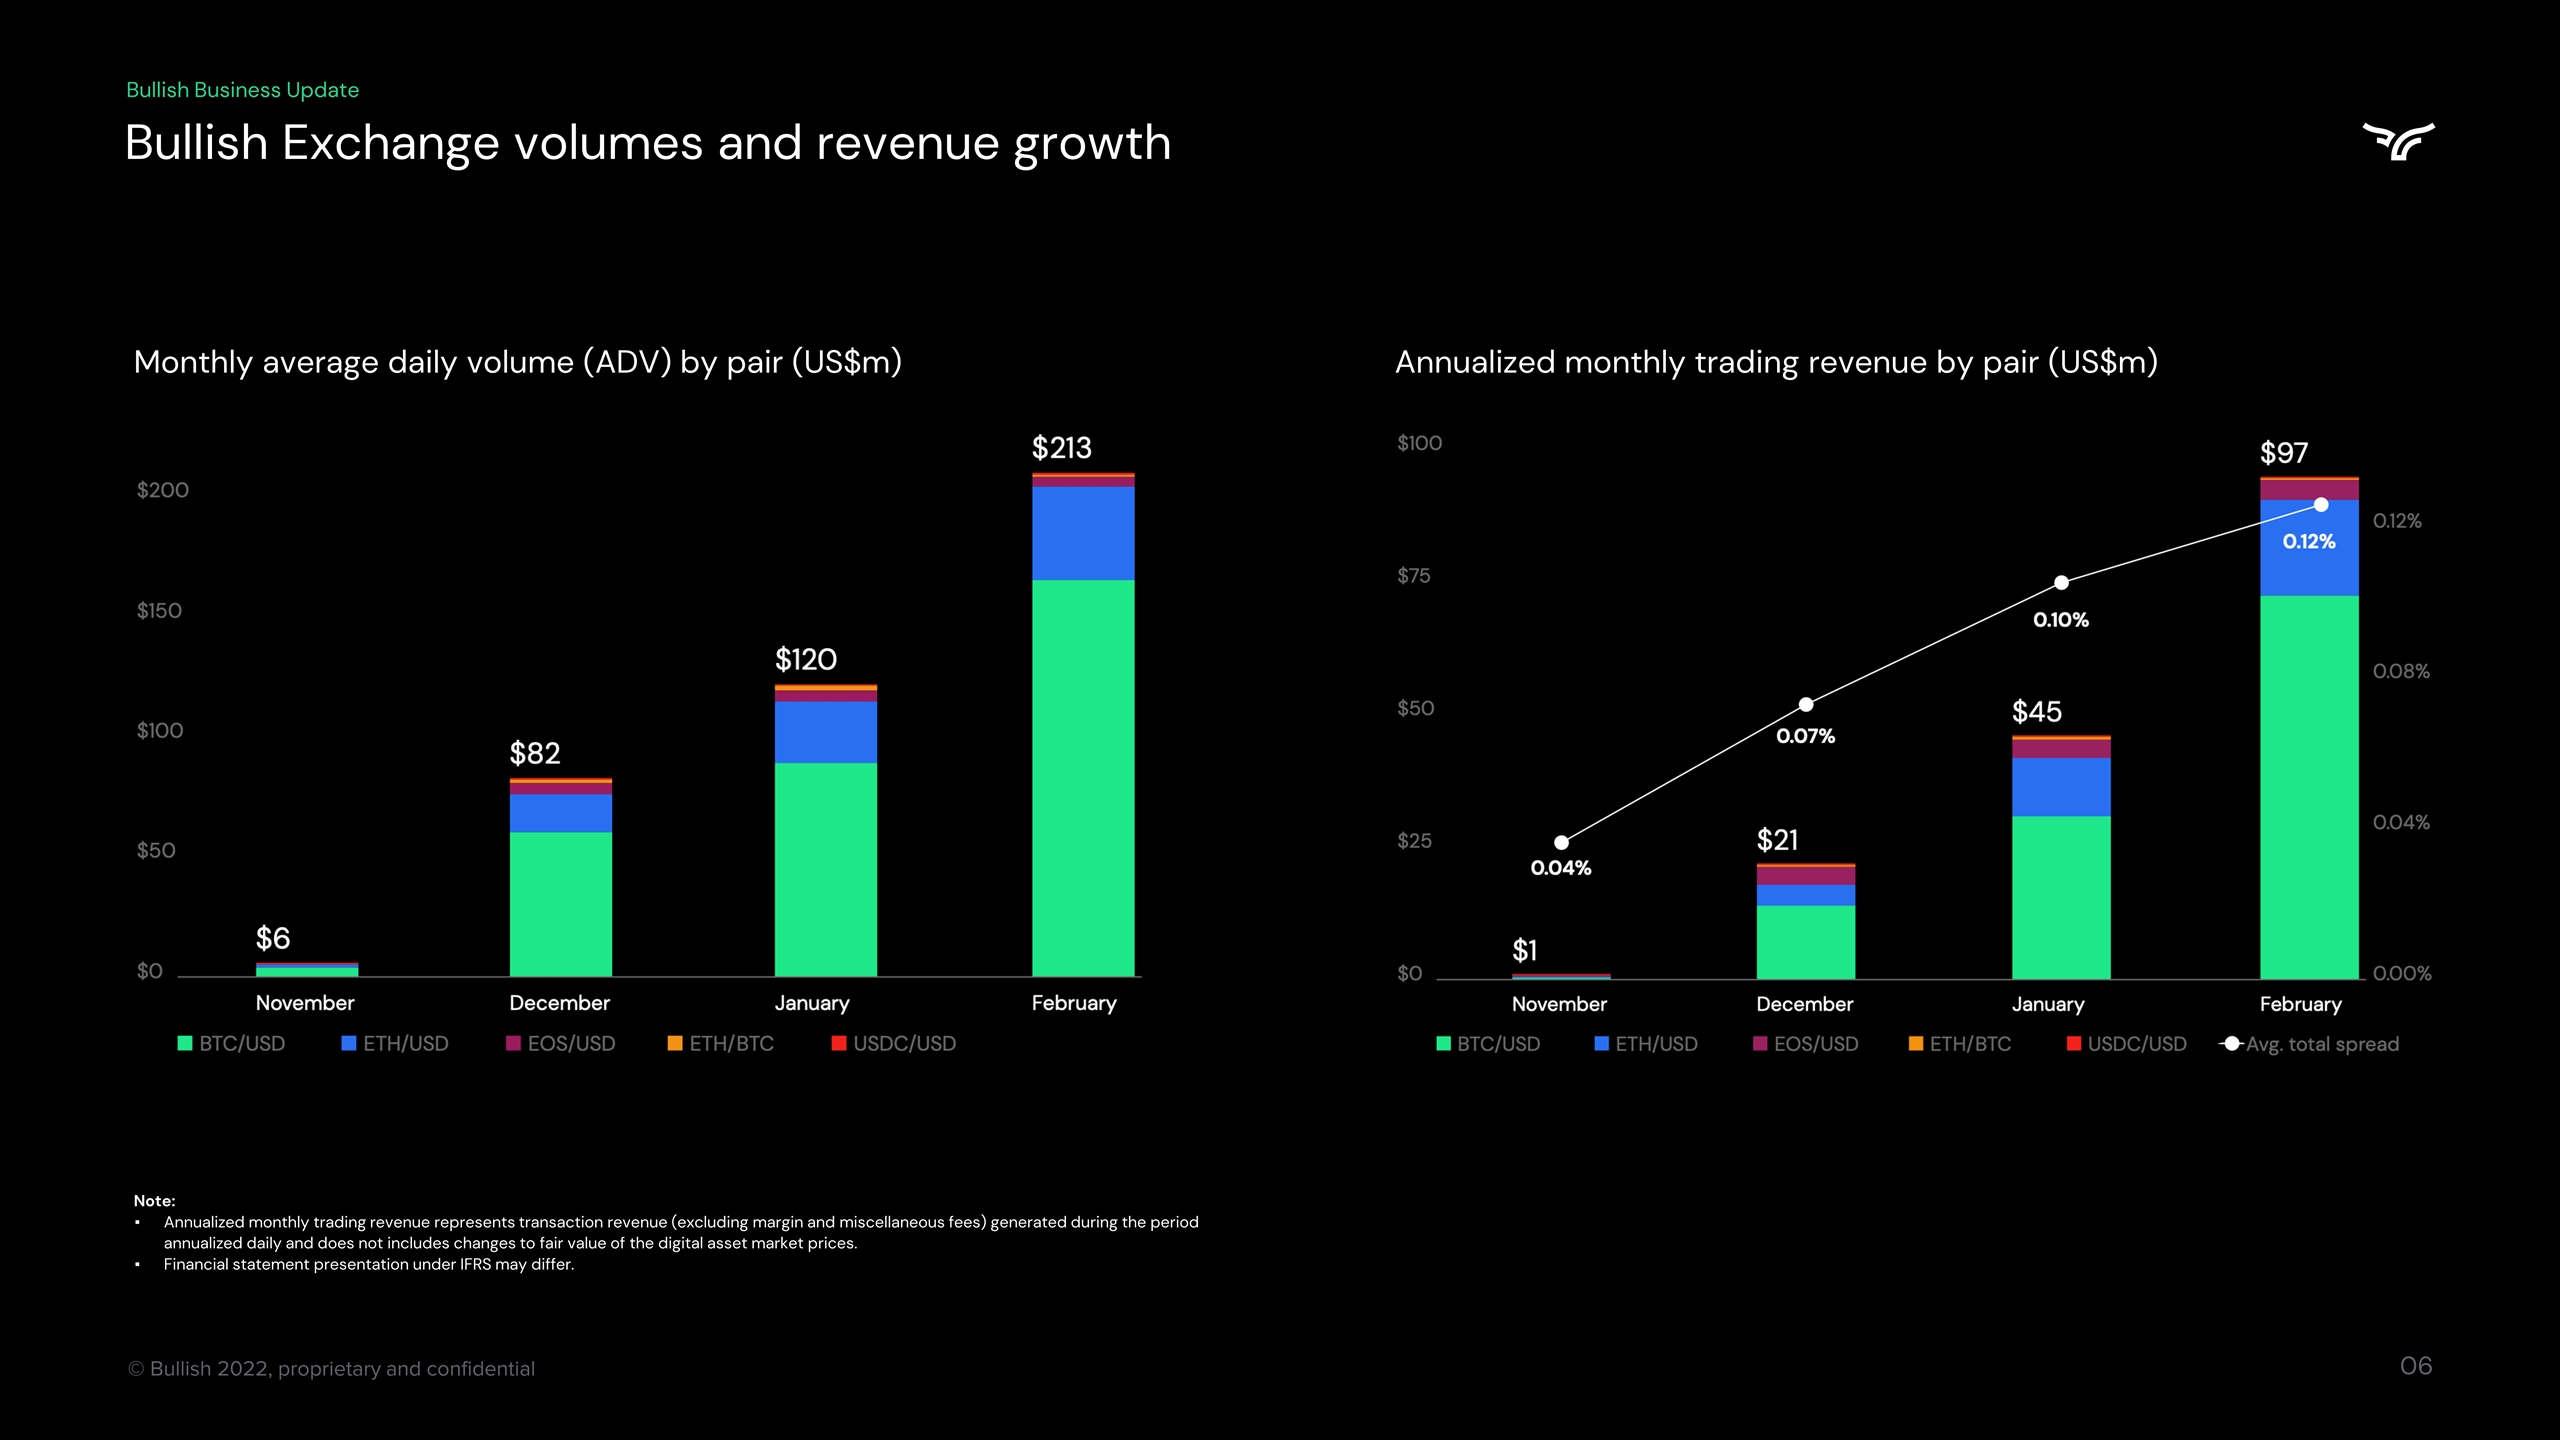
Task: Click the orange ETH/BTC swatch in revenue legend
Action: (x=1916, y=1044)
